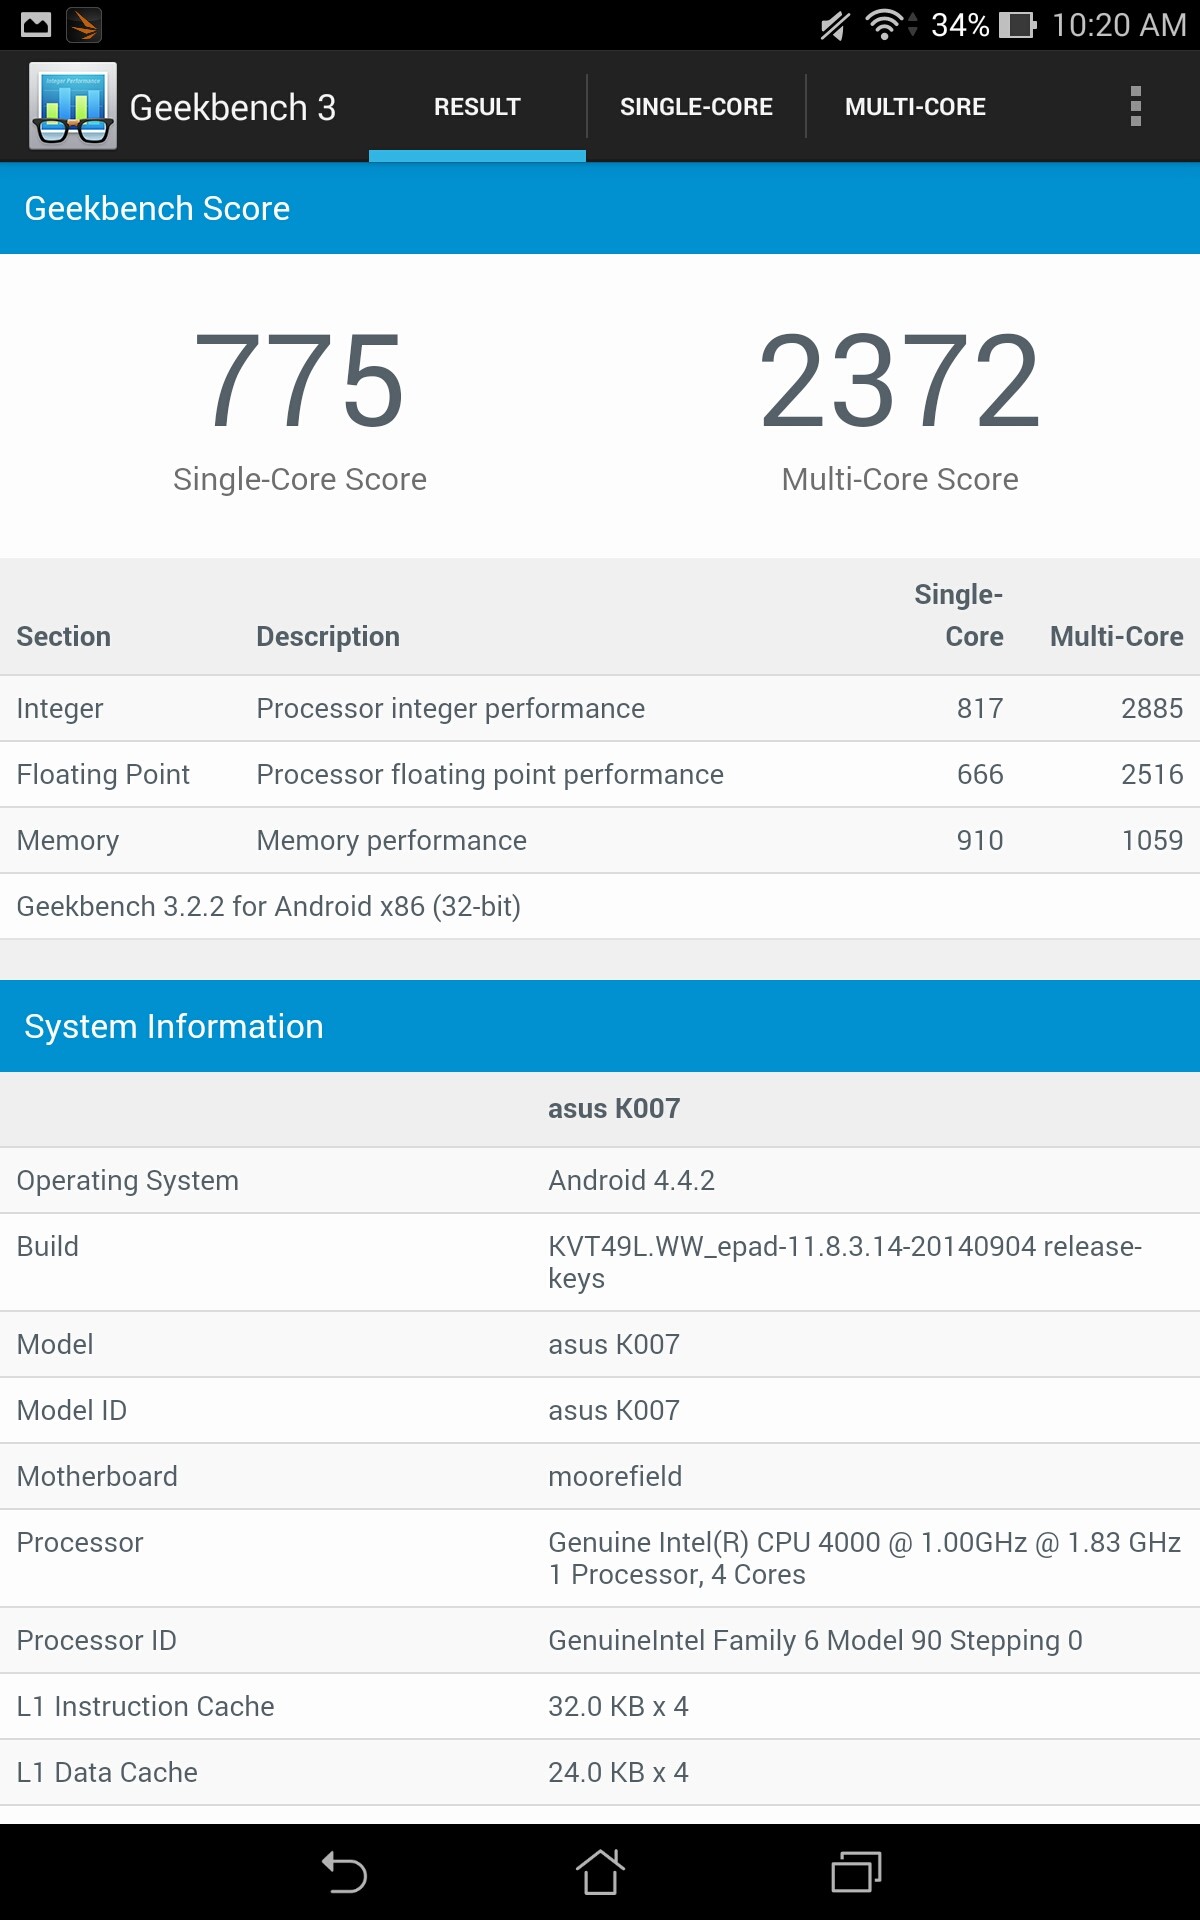The width and height of the screenshot is (1200, 1920).
Task: Tap the 775 Single-Core Score value
Action: tap(300, 381)
